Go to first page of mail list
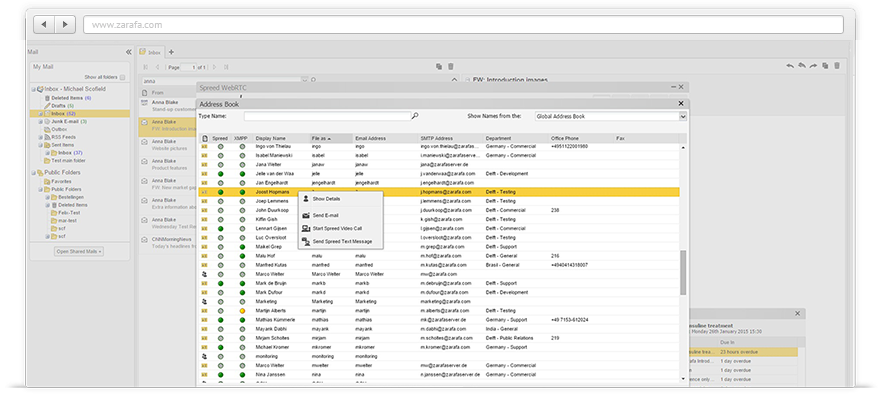Screen dimensions: 884x394 point(146,67)
